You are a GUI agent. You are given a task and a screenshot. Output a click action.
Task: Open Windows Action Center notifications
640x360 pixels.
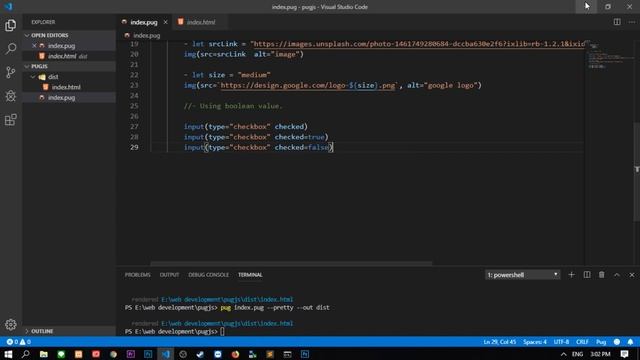point(624,354)
